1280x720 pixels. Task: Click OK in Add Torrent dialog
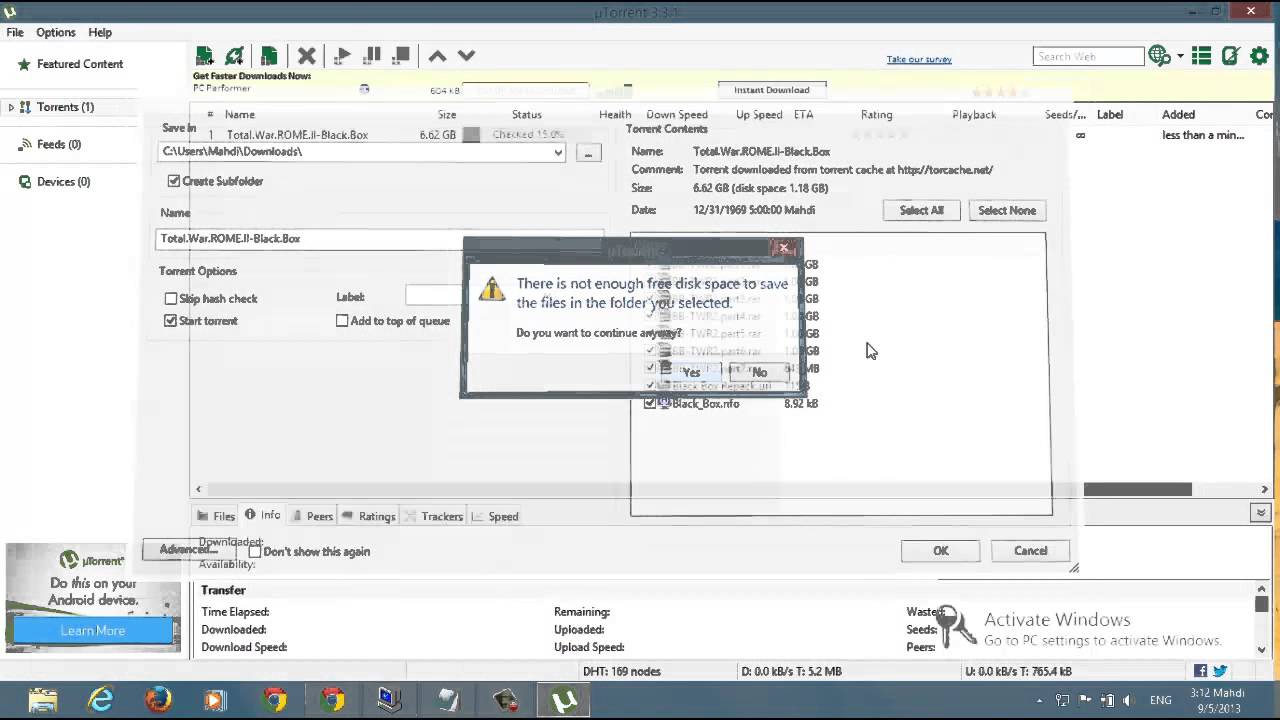pos(941,551)
